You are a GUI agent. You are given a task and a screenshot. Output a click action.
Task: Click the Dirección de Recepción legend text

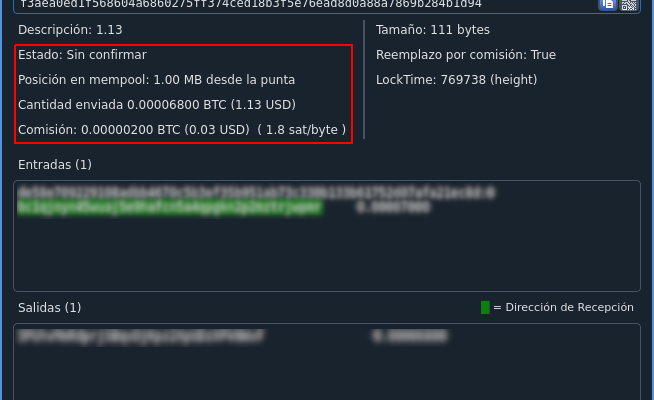(x=569, y=307)
